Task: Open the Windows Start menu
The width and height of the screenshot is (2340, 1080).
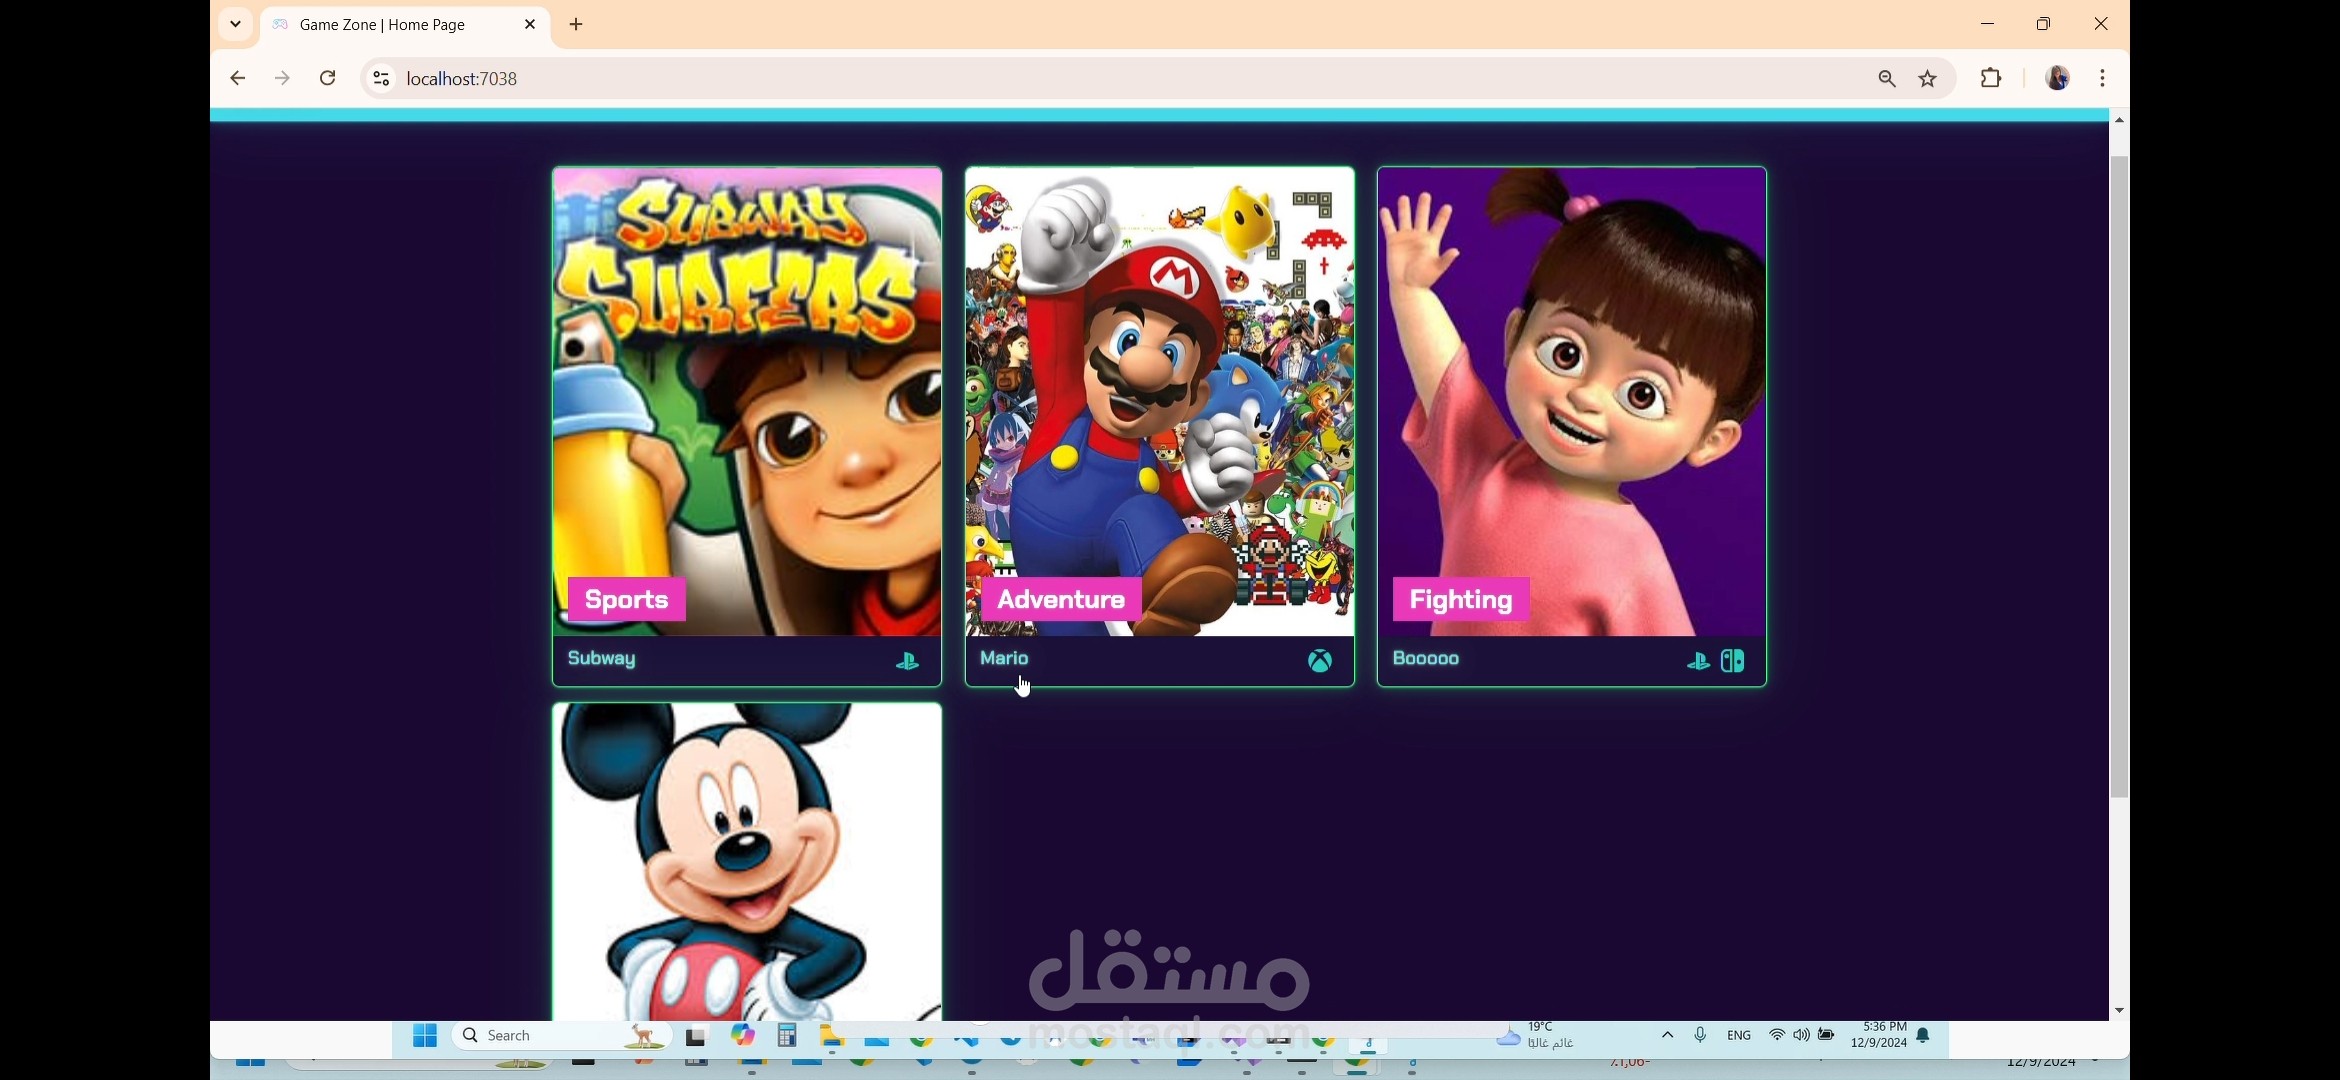Action: coord(425,1036)
